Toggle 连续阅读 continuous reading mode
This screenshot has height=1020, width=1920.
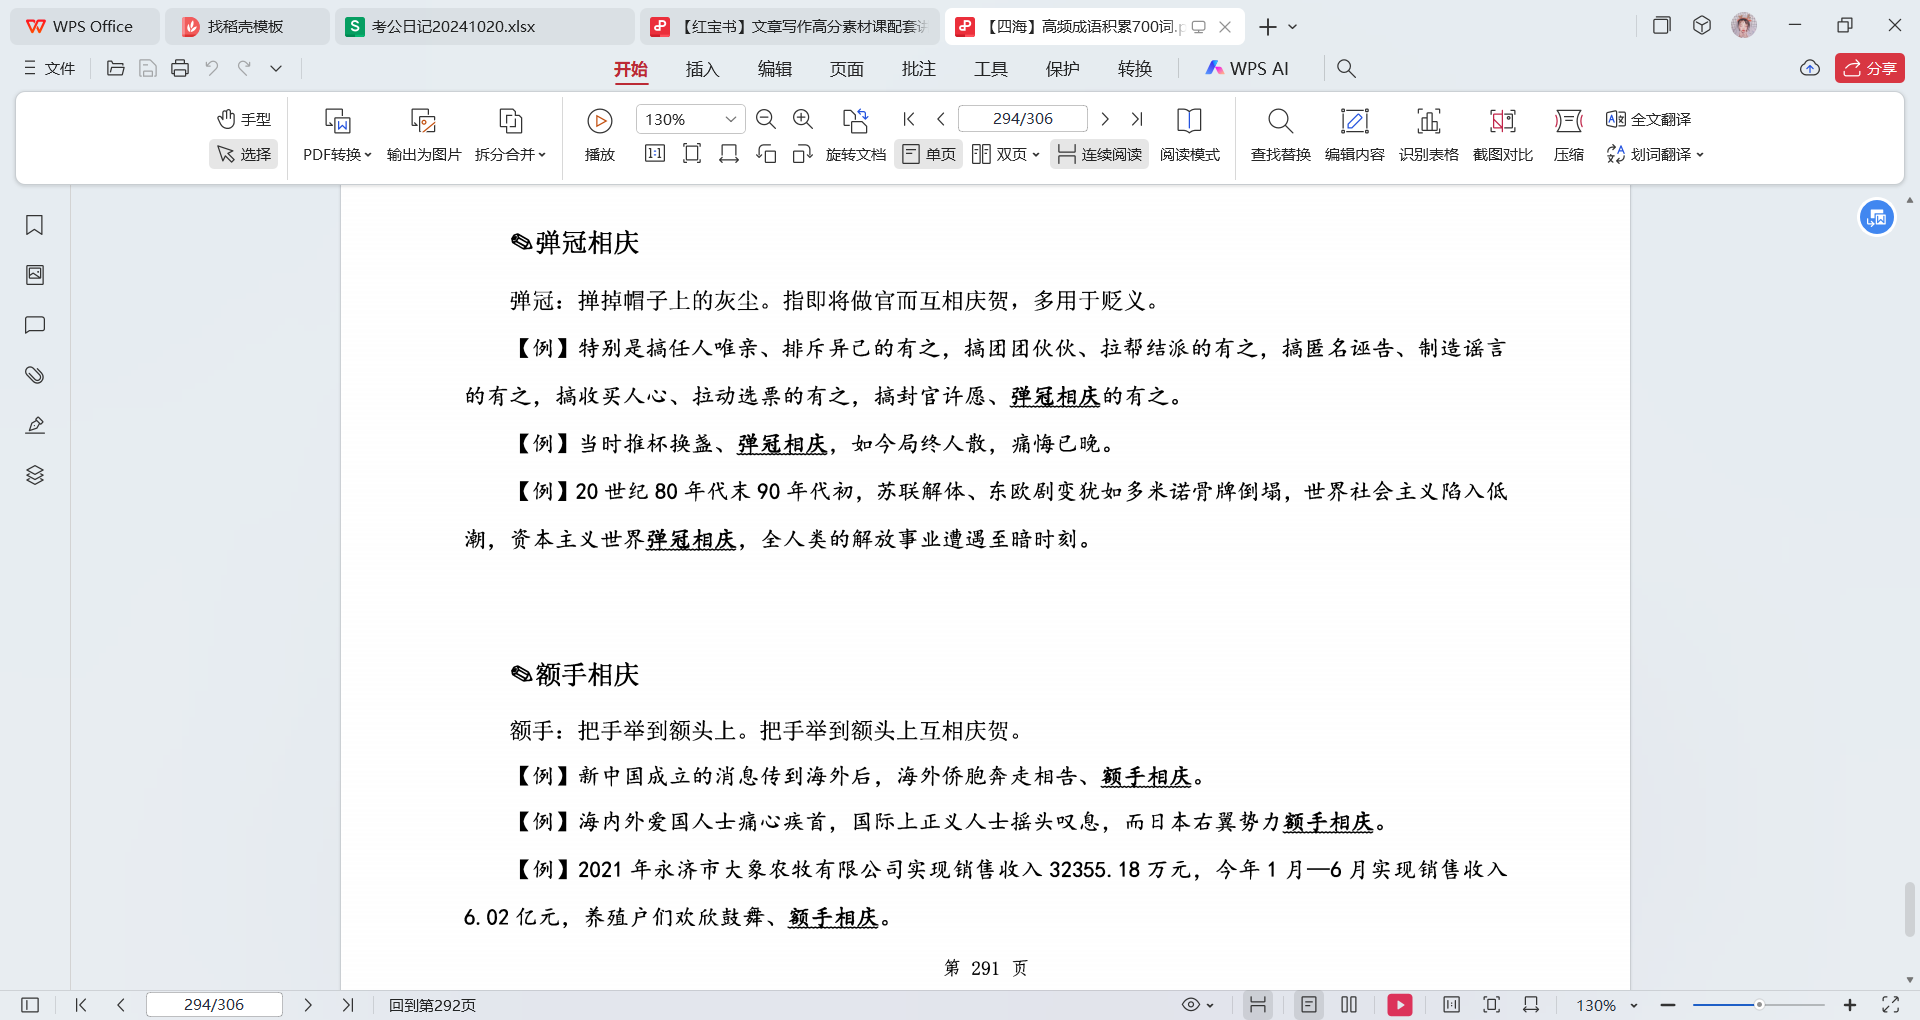(x=1099, y=154)
